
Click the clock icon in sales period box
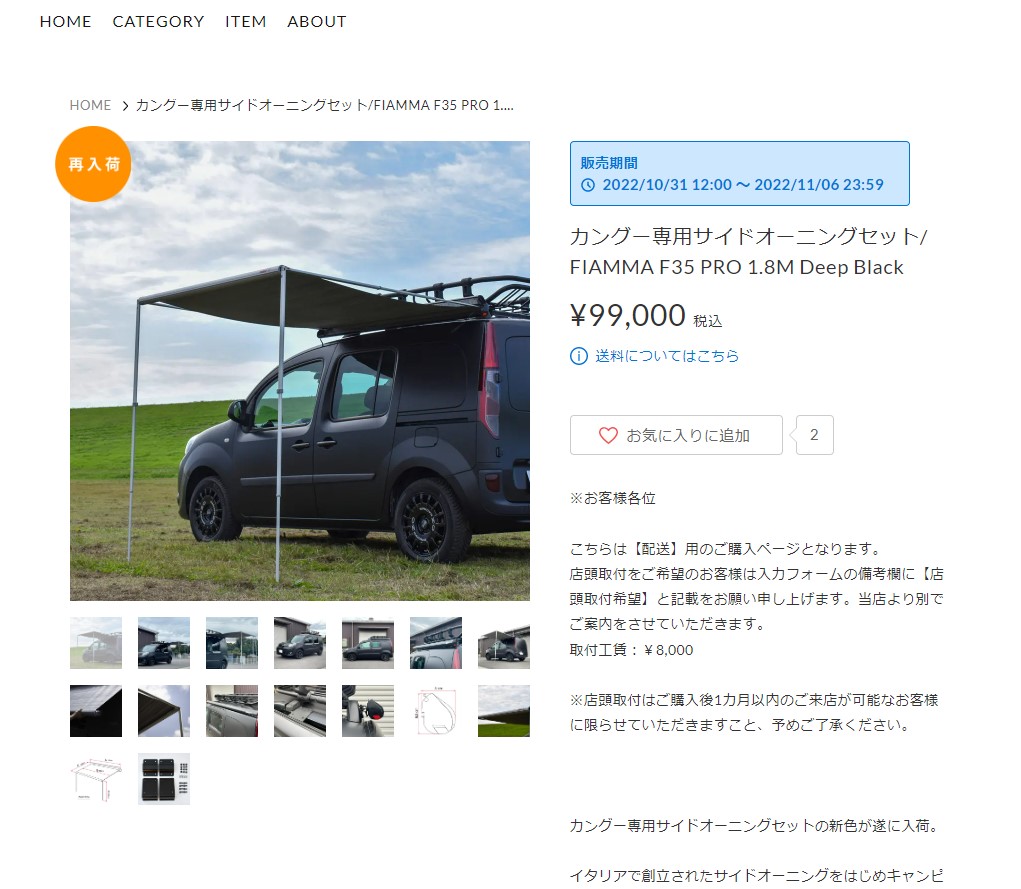(x=587, y=185)
